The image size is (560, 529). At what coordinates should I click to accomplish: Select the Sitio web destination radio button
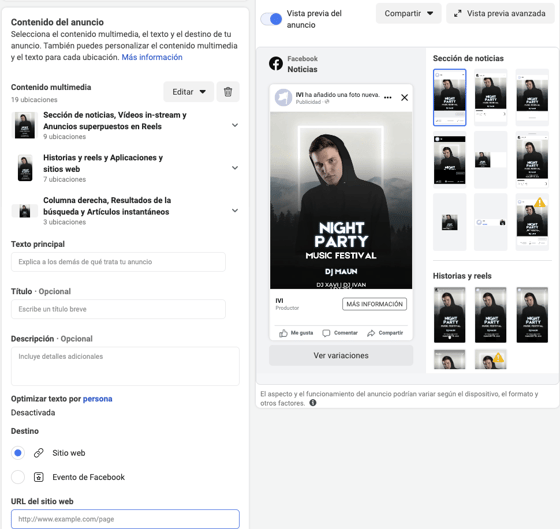point(18,453)
